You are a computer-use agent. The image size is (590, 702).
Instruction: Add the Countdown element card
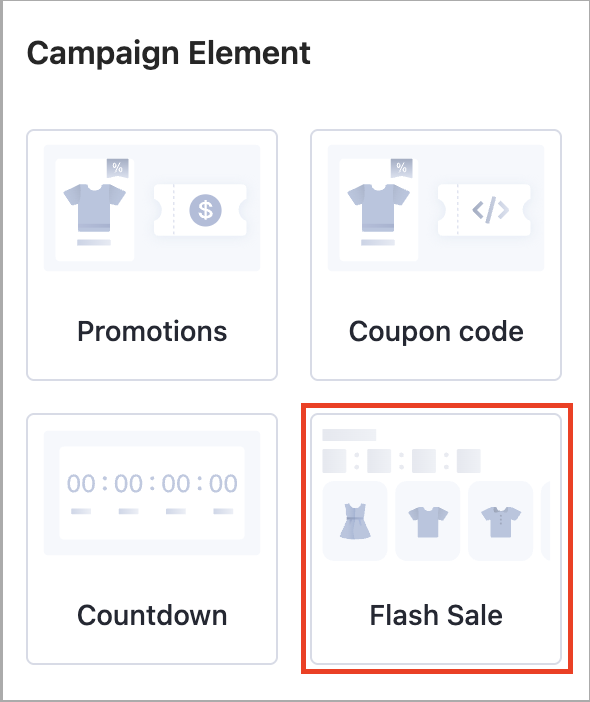pyautogui.click(x=152, y=539)
